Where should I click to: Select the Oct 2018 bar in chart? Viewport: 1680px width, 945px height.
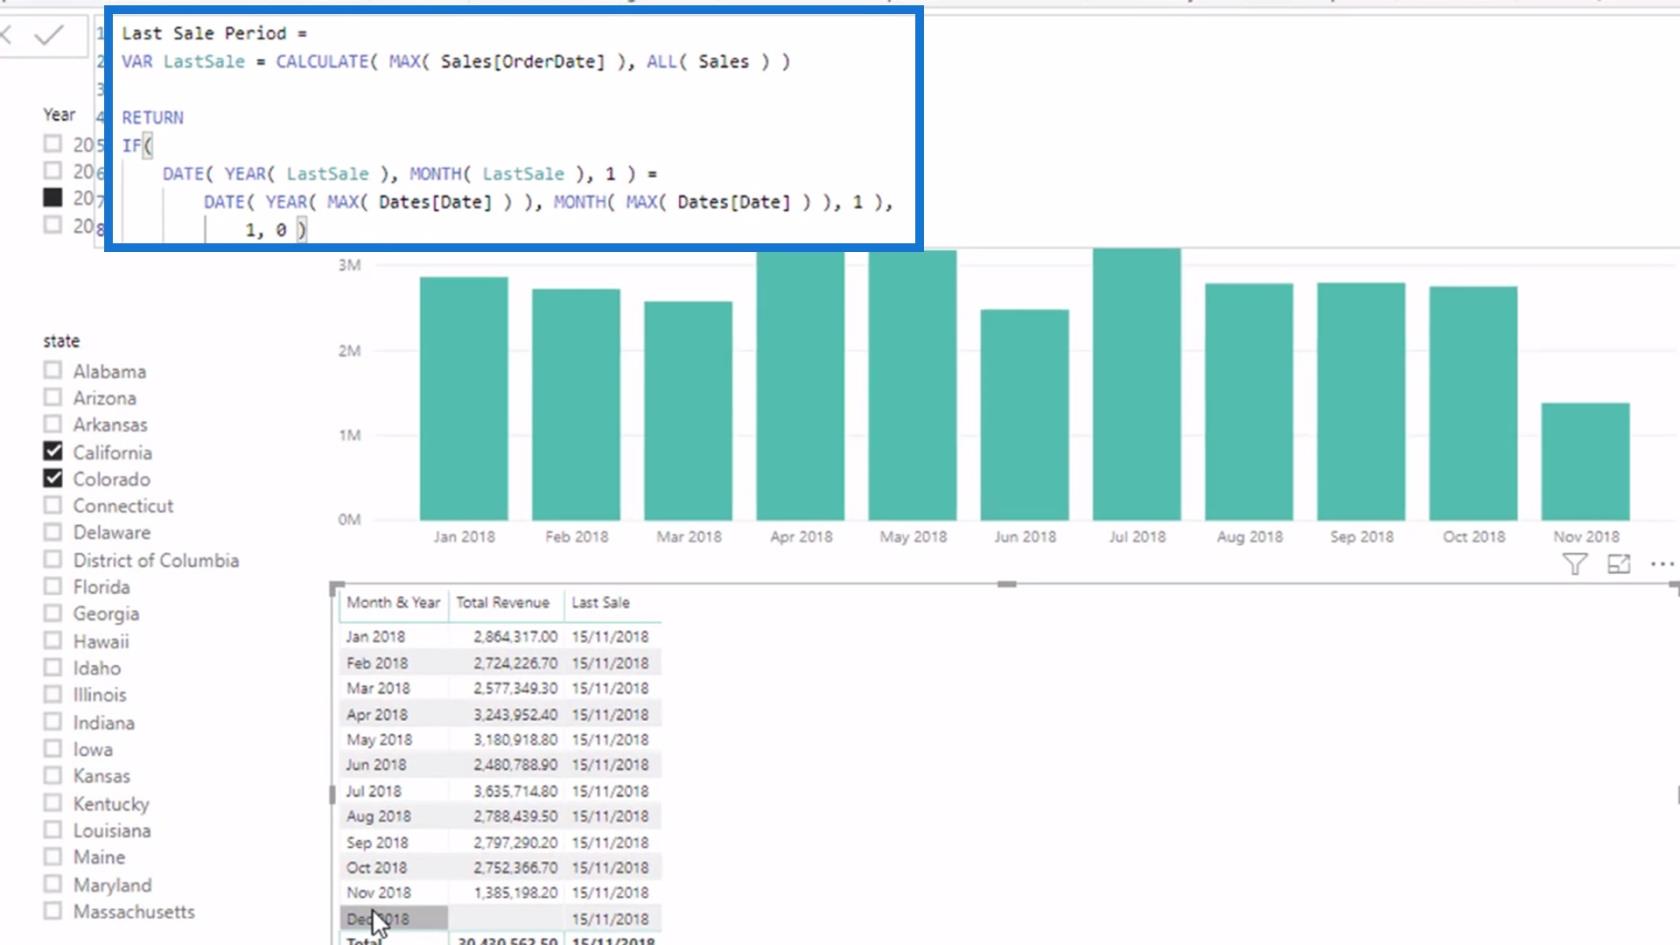point(1473,404)
